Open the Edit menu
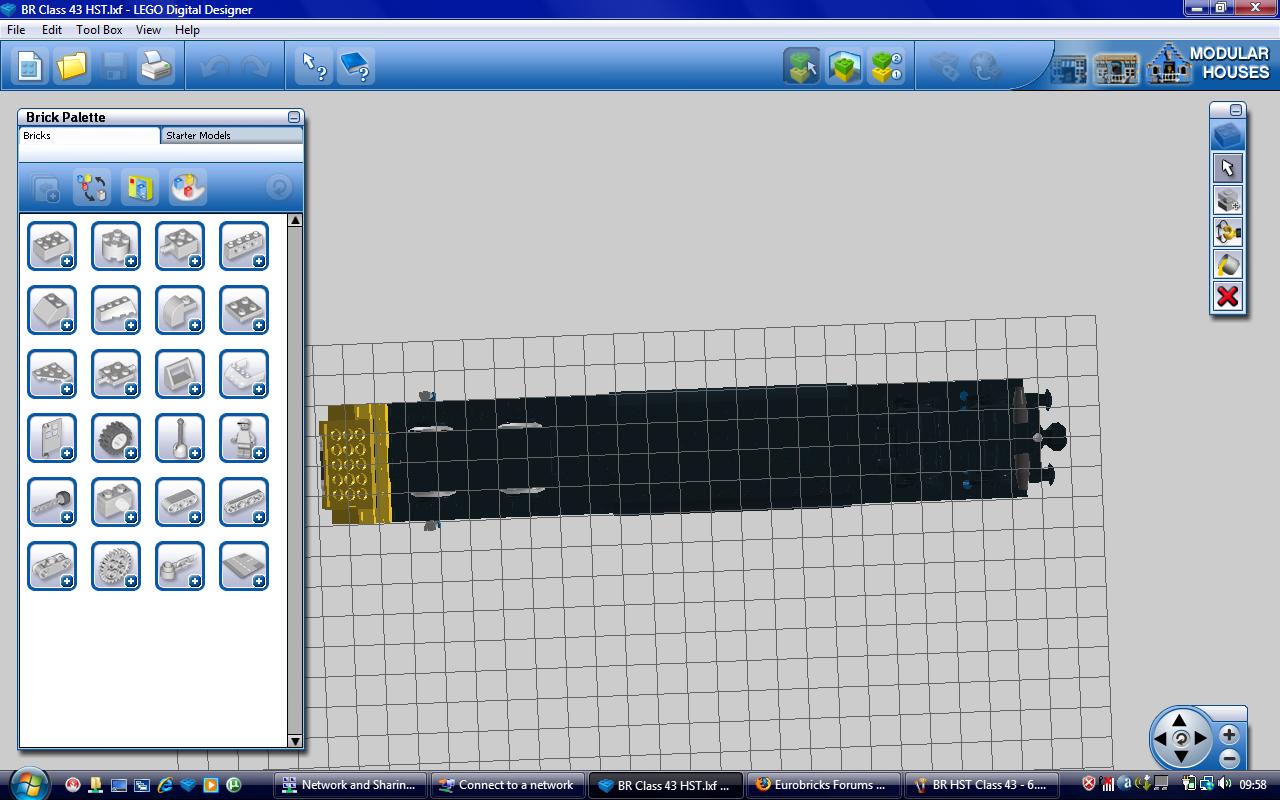 [51, 30]
